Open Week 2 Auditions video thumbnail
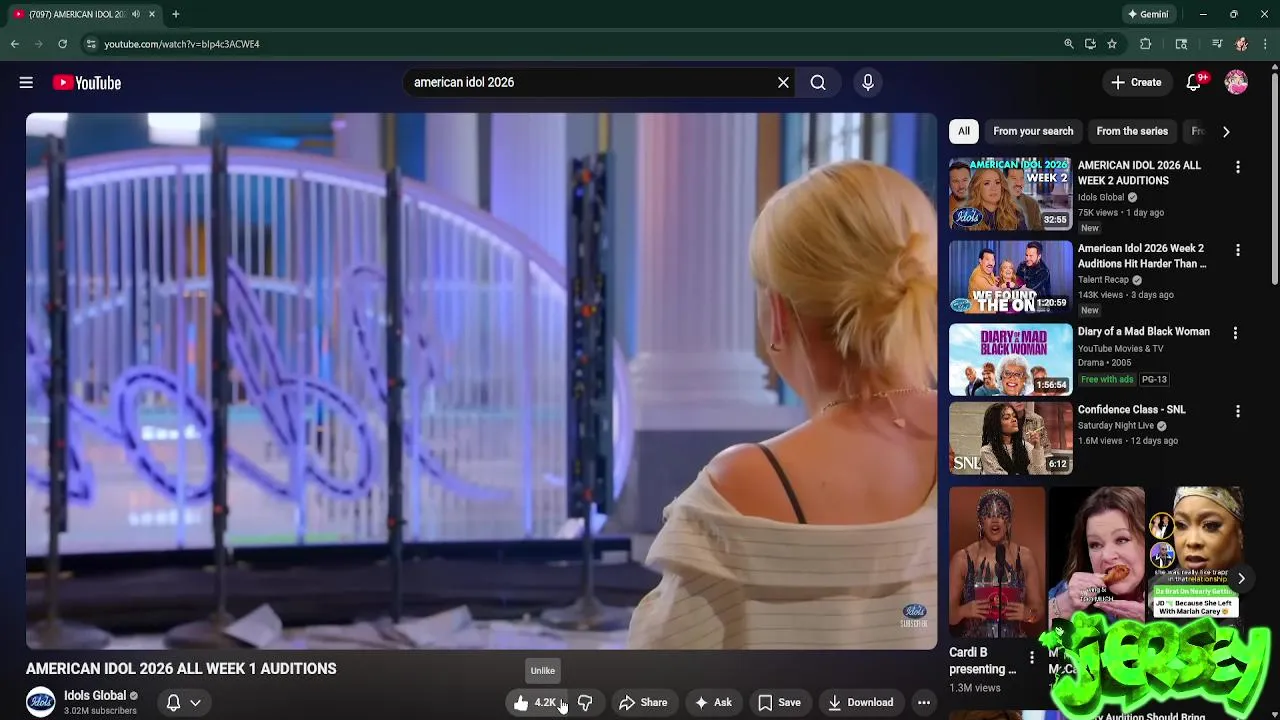The image size is (1280, 720). click(1010, 193)
